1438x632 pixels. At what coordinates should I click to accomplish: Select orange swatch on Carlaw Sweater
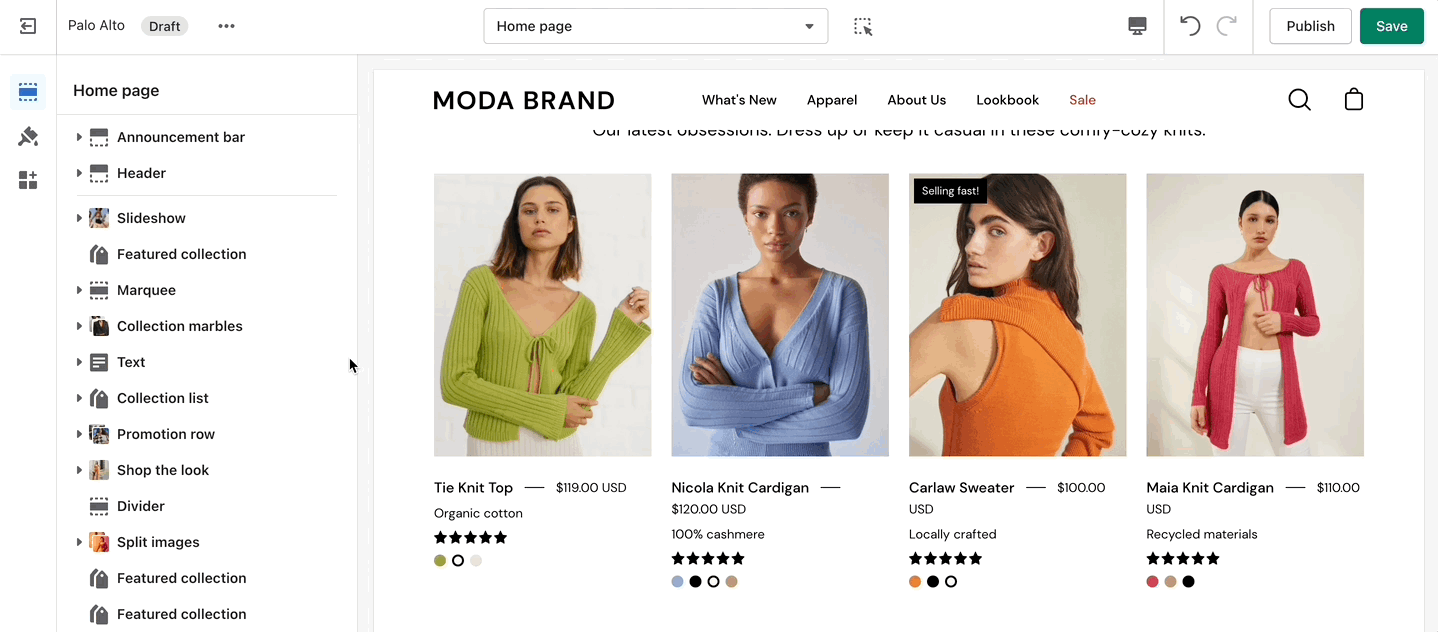point(915,581)
